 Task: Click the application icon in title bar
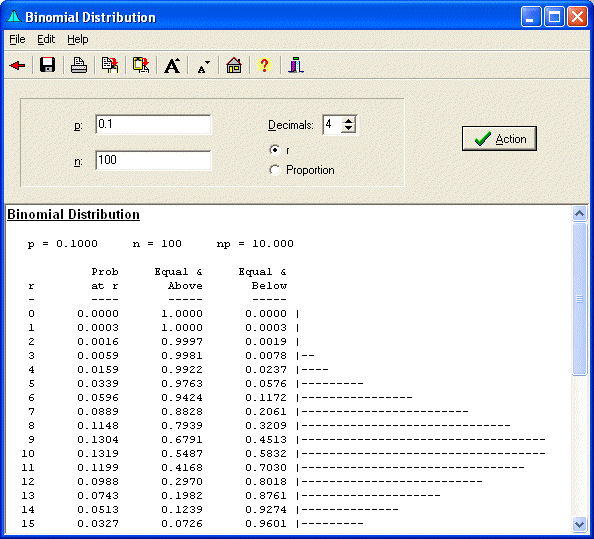point(14,17)
